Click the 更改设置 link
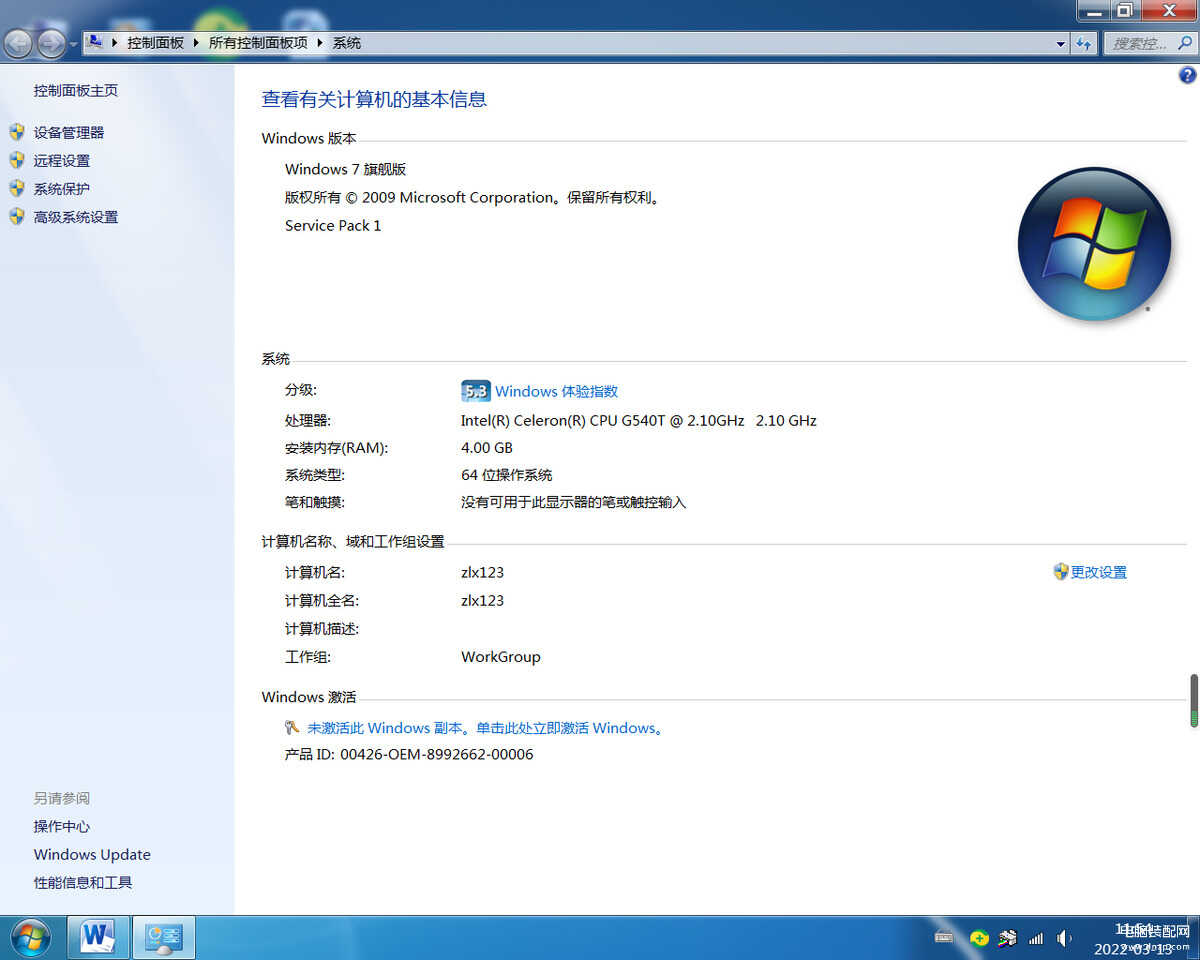Viewport: 1200px width, 960px height. [x=1099, y=572]
